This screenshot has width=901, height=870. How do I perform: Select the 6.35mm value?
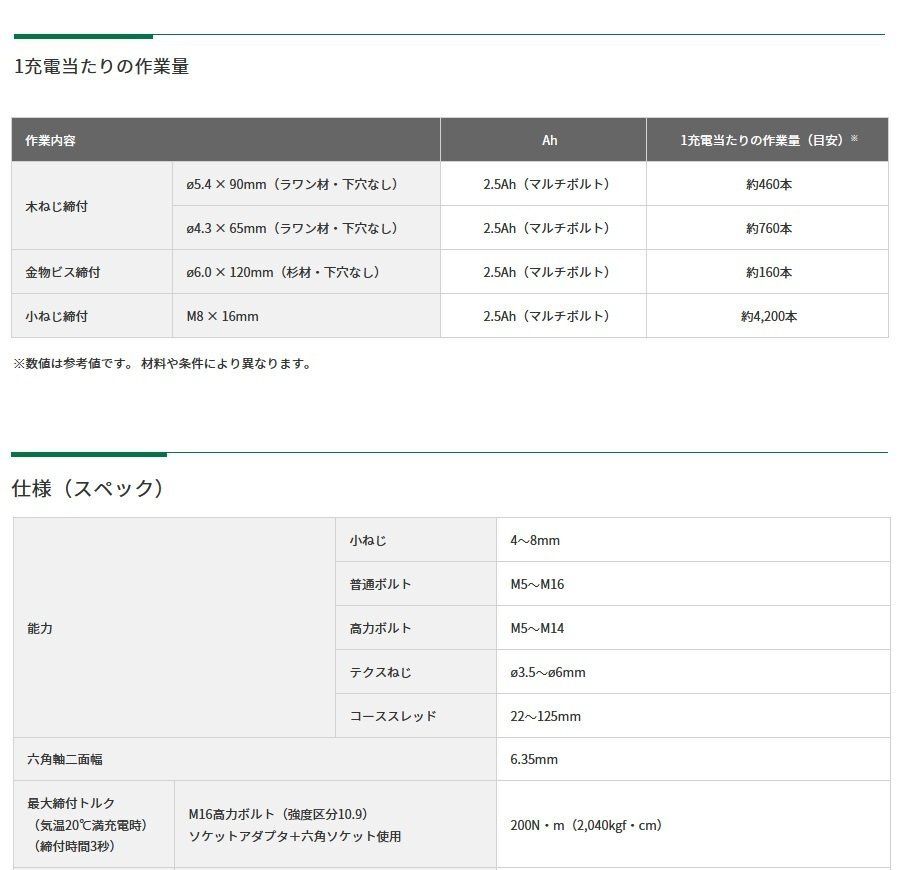[x=534, y=759]
